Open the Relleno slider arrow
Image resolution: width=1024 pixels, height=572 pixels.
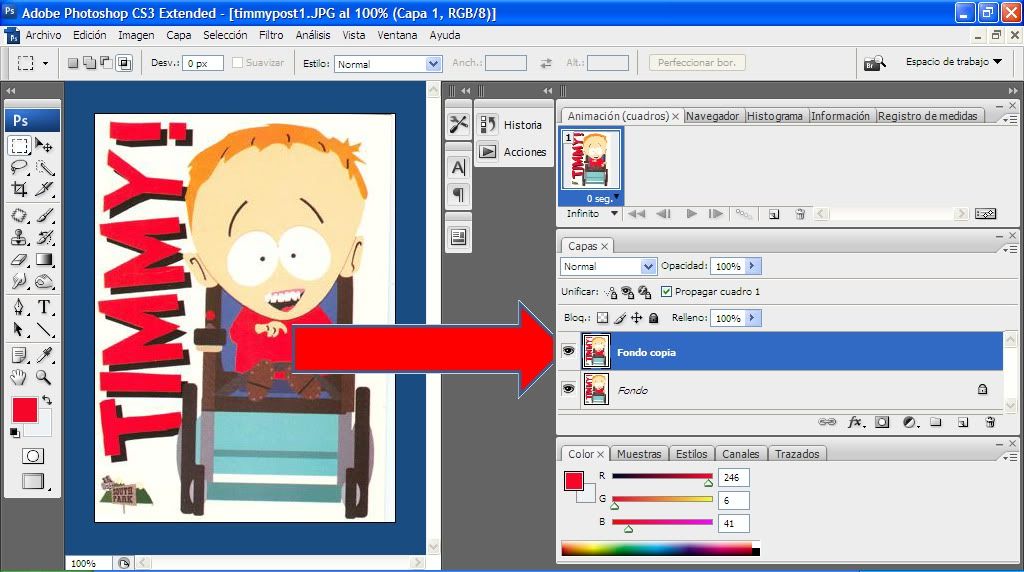point(752,318)
